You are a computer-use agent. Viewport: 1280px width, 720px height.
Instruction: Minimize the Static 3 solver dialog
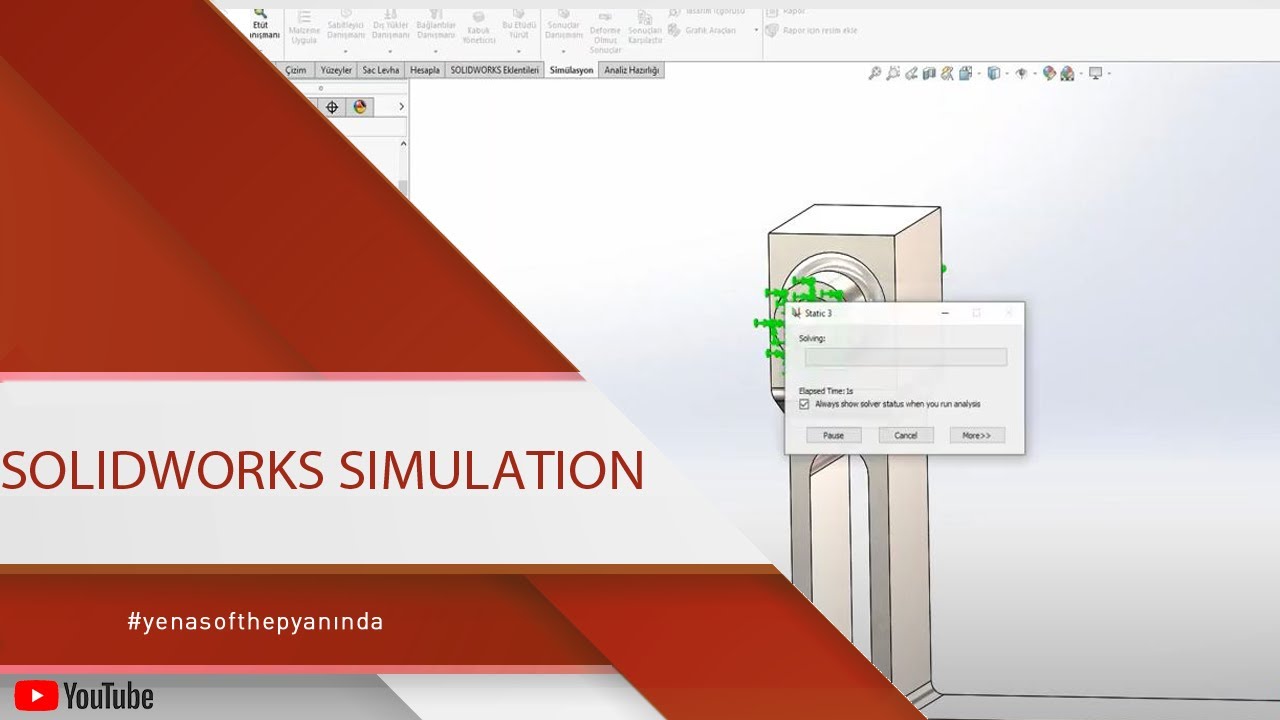[x=946, y=313]
